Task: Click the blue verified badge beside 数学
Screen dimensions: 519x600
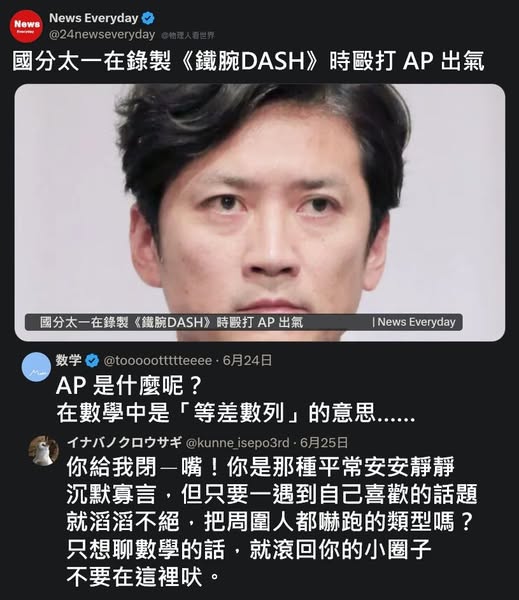Action: (x=92, y=360)
